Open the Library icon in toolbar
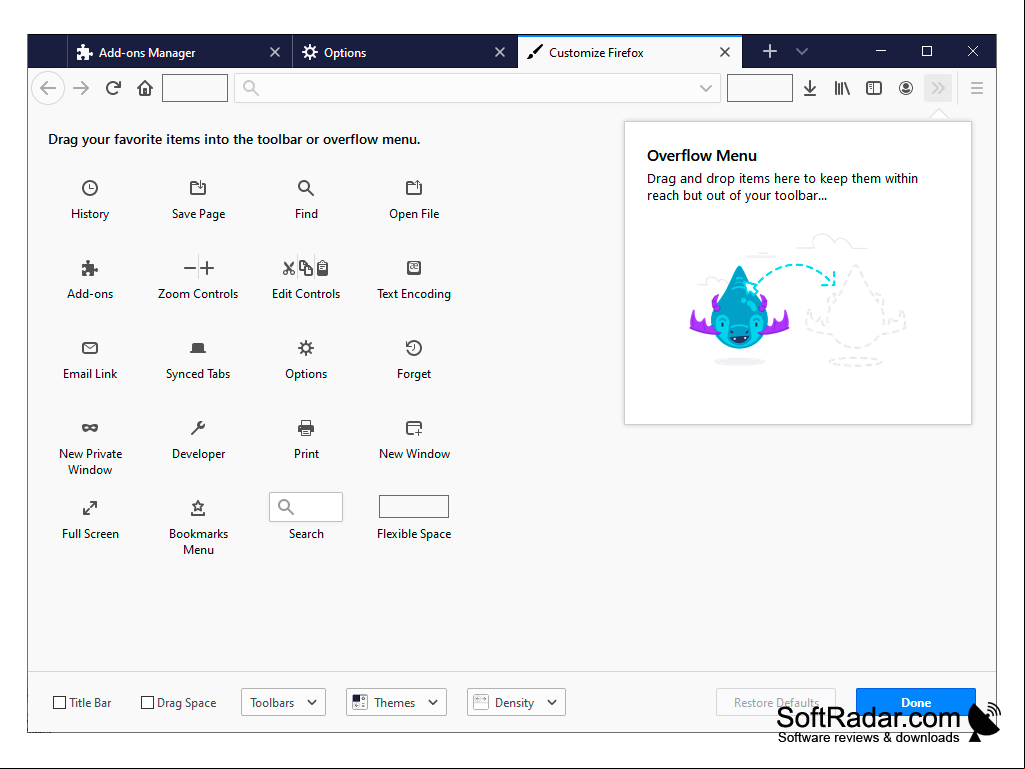The height and width of the screenshot is (769, 1025). click(x=842, y=88)
